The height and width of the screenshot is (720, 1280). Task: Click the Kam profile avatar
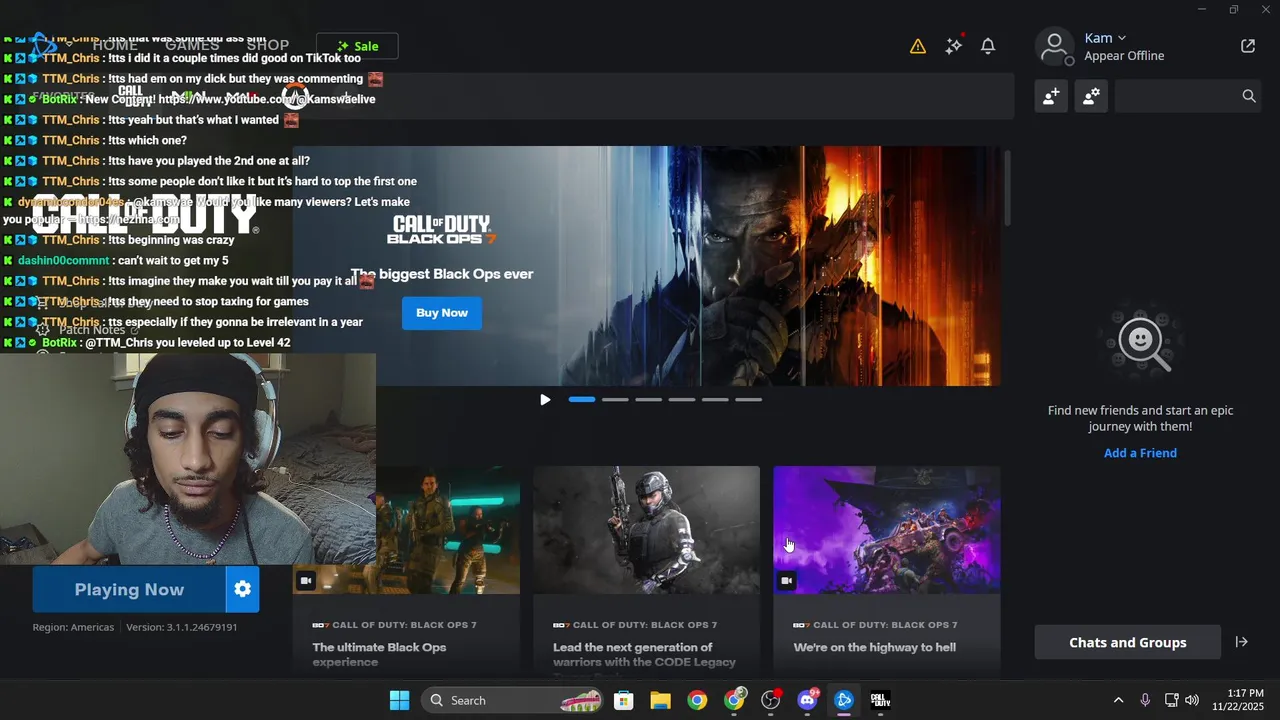tap(1055, 46)
